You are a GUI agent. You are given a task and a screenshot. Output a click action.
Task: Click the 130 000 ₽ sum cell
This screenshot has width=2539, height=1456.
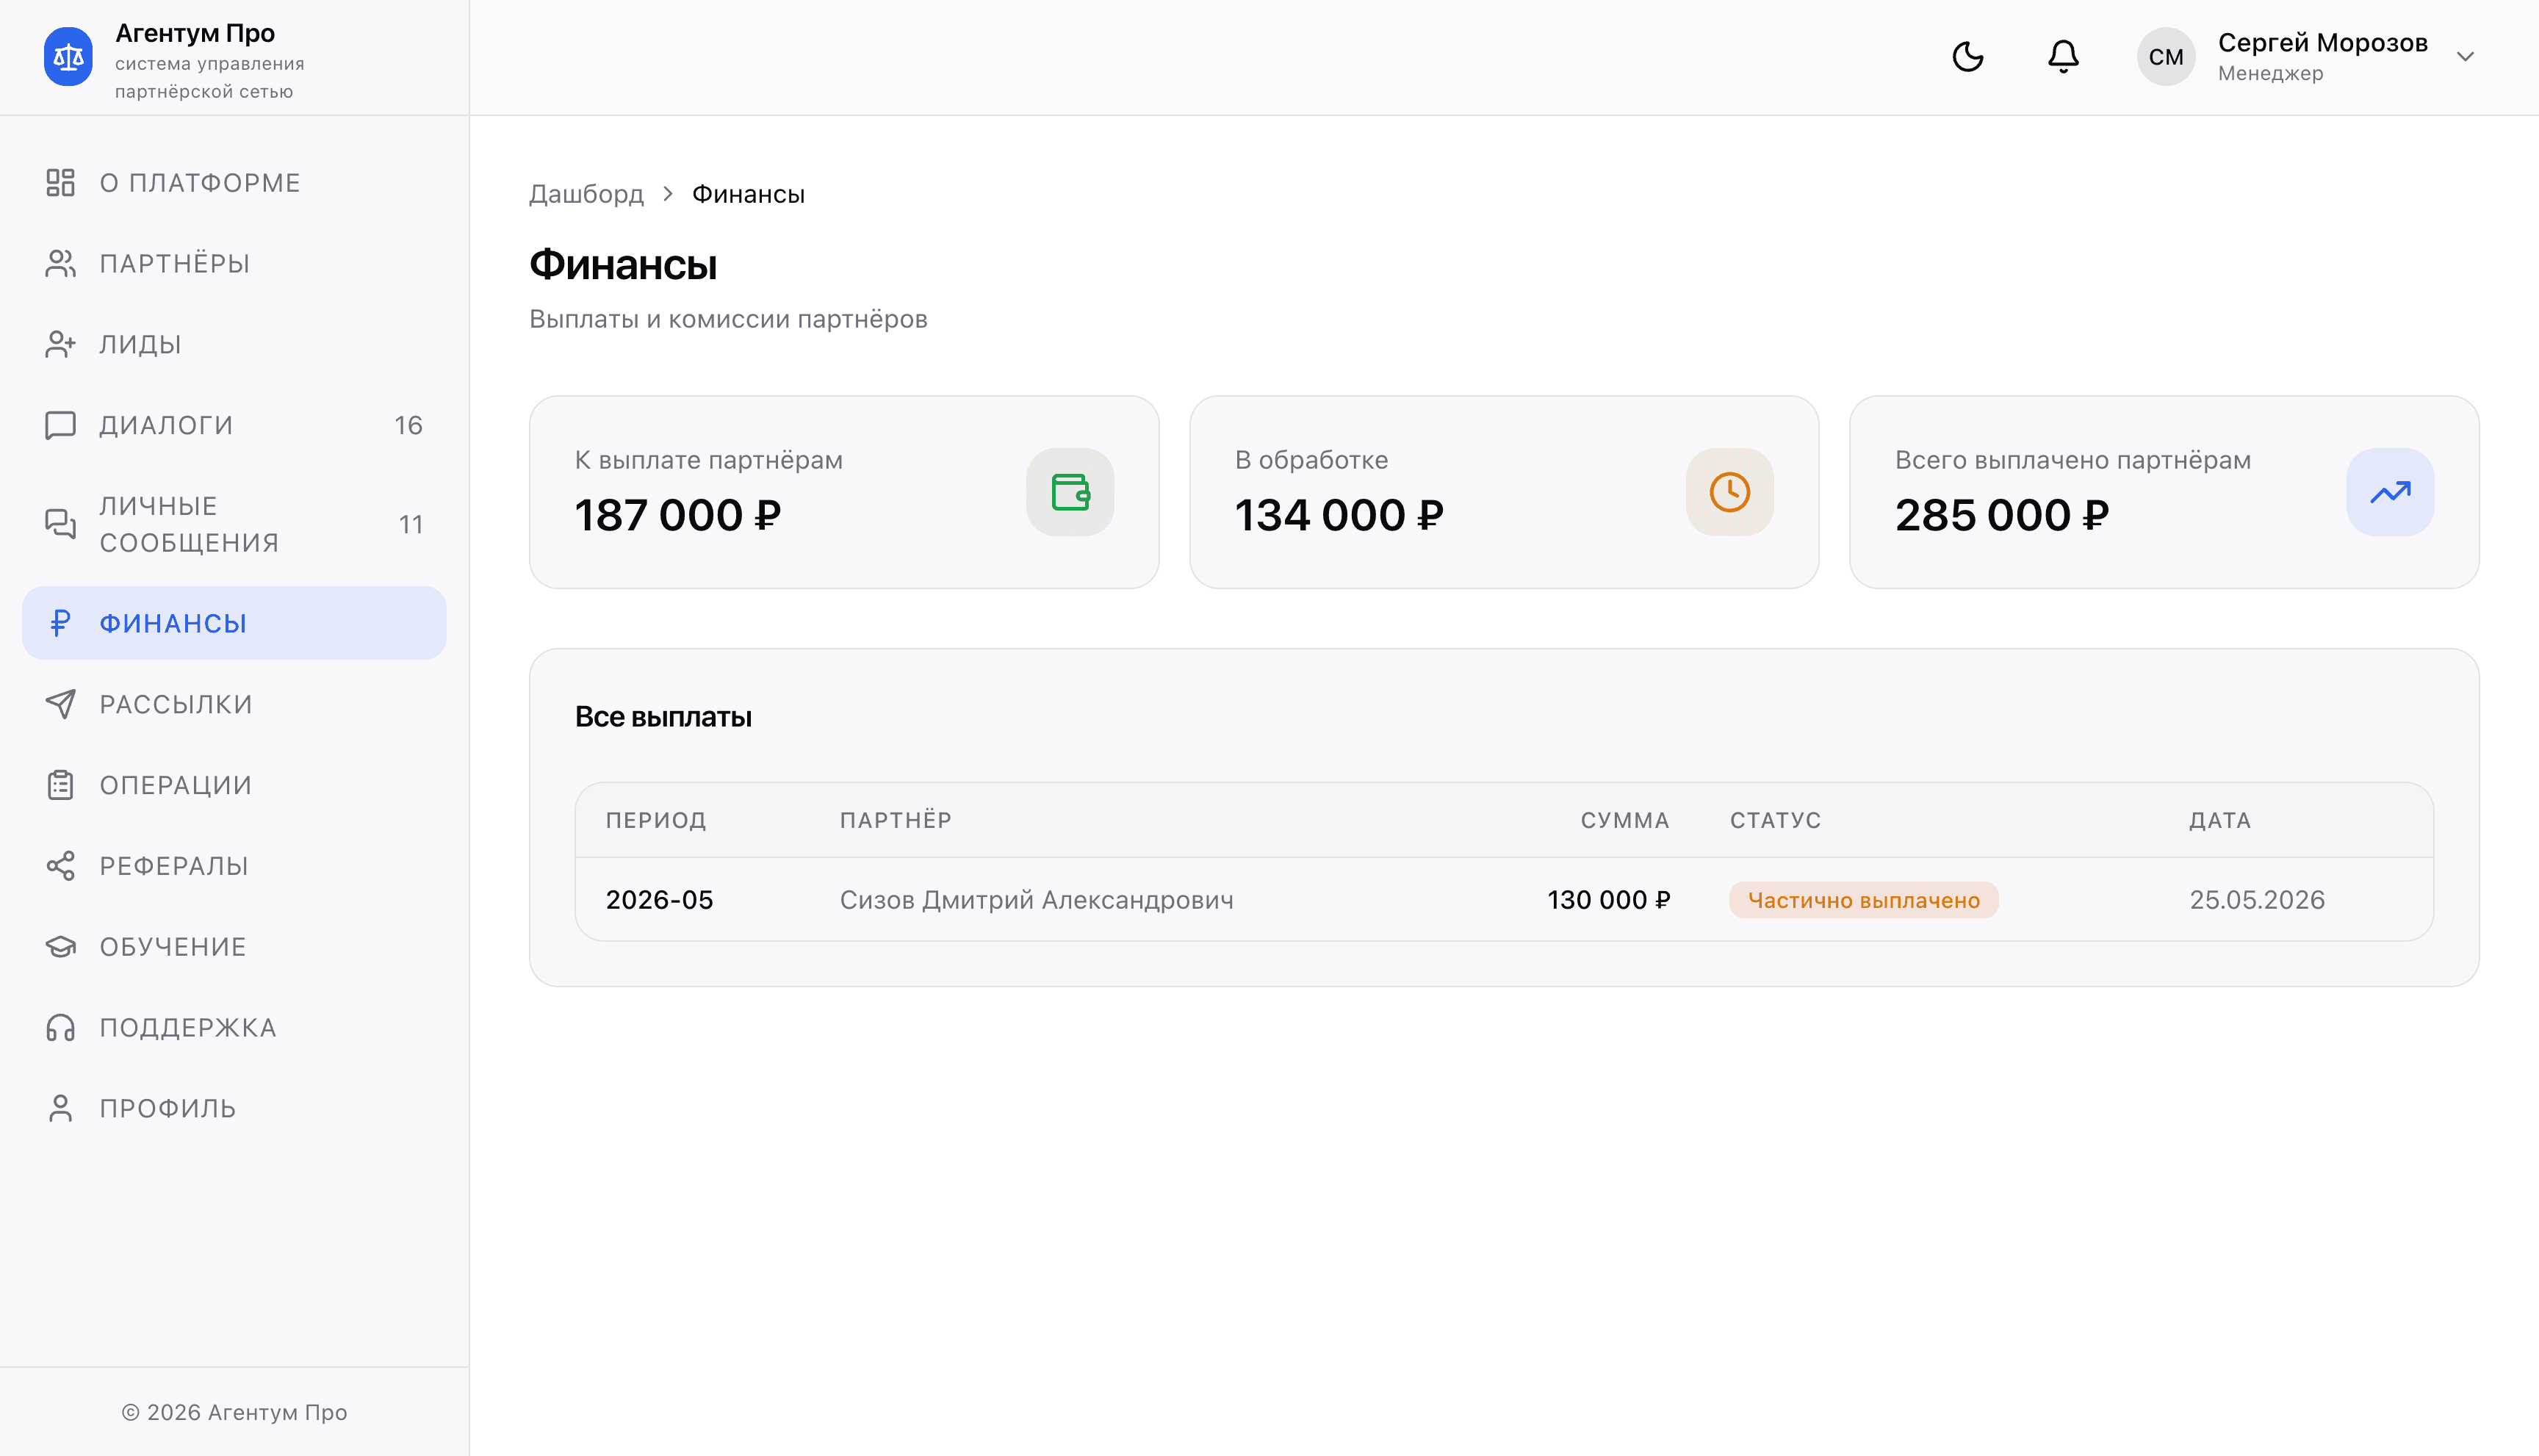tap(1609, 900)
